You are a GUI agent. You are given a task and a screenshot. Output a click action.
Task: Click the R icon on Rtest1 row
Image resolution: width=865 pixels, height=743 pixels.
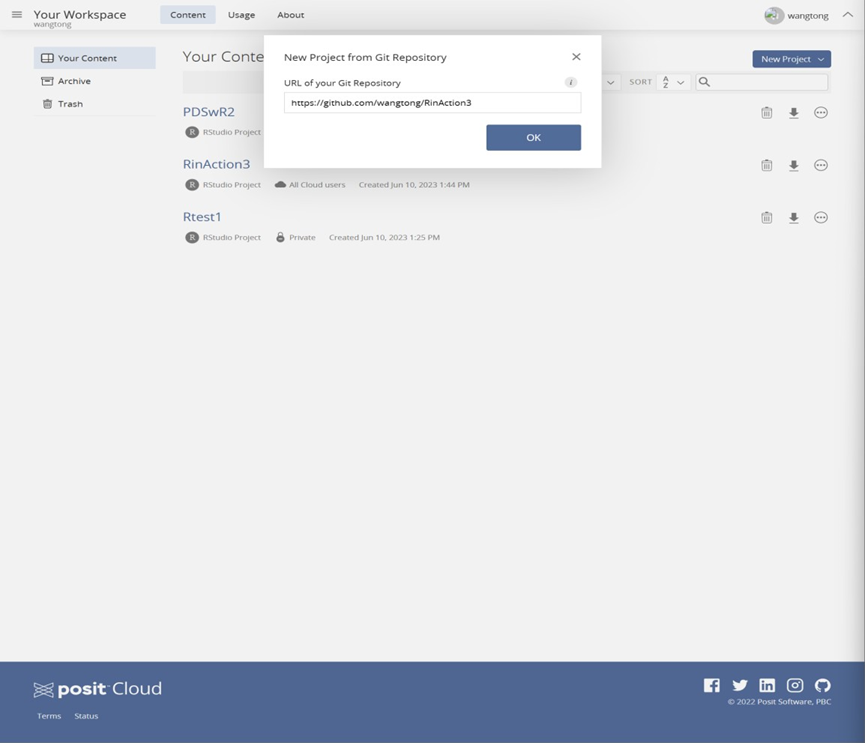point(192,237)
